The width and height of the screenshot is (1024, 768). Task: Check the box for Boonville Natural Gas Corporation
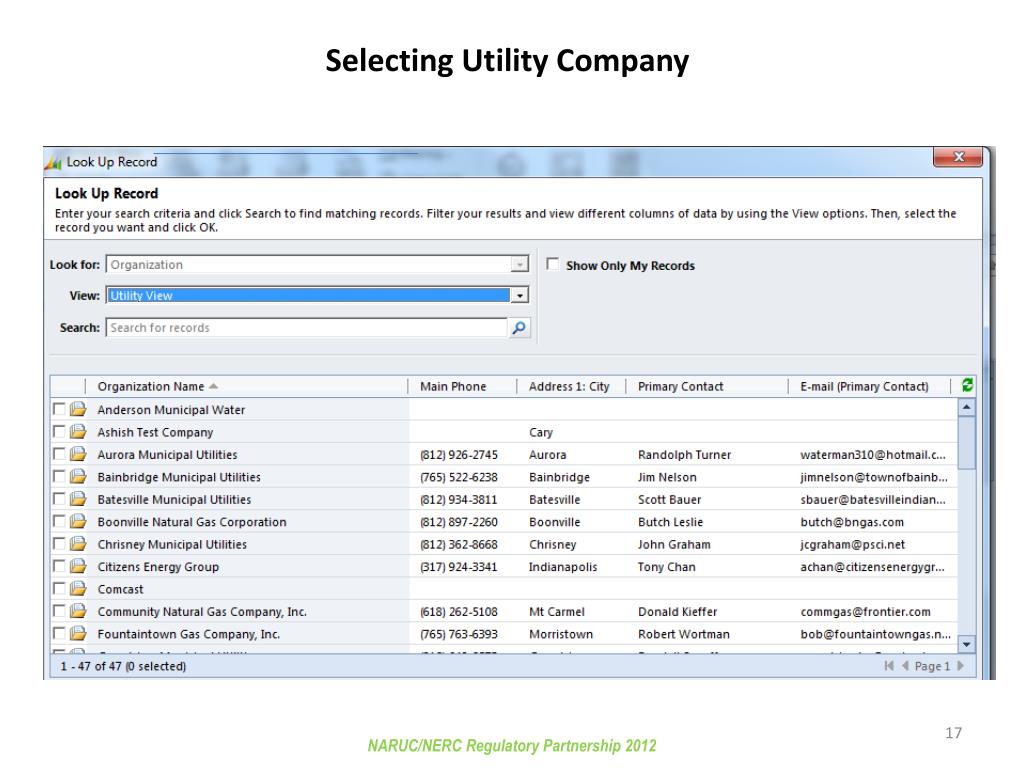pos(59,520)
